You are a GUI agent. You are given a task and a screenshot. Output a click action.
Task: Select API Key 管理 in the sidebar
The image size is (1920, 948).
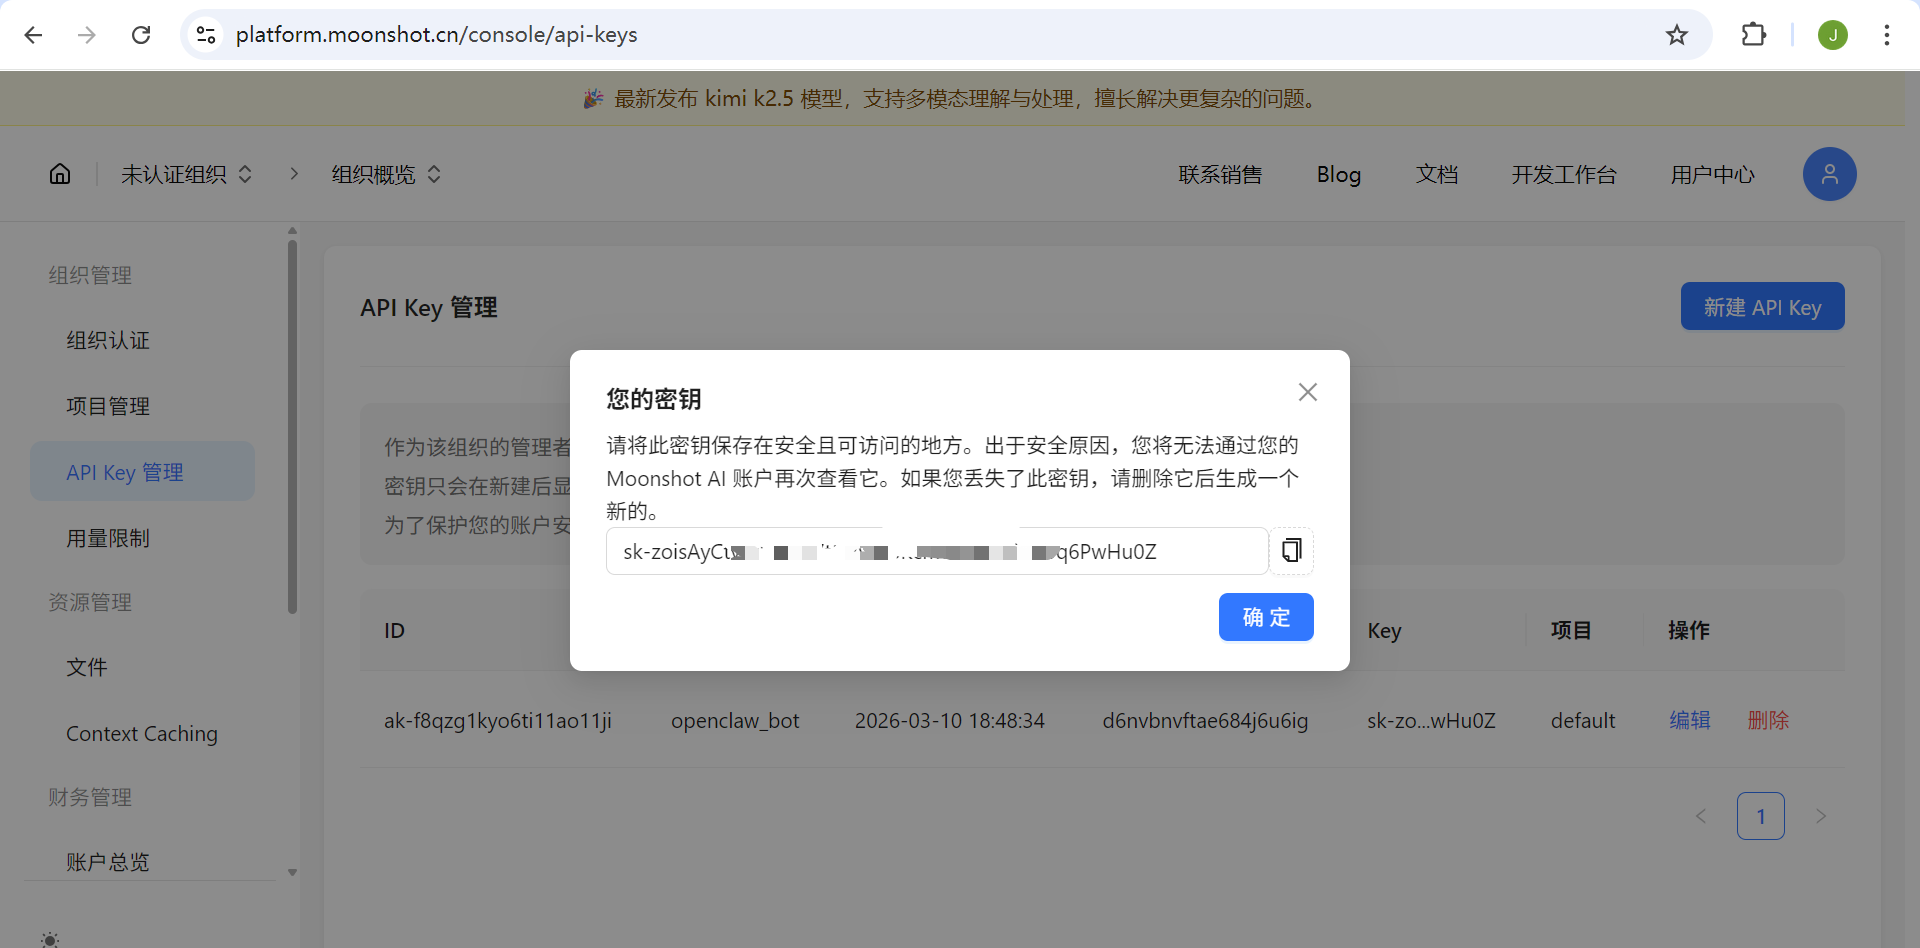[x=142, y=472]
